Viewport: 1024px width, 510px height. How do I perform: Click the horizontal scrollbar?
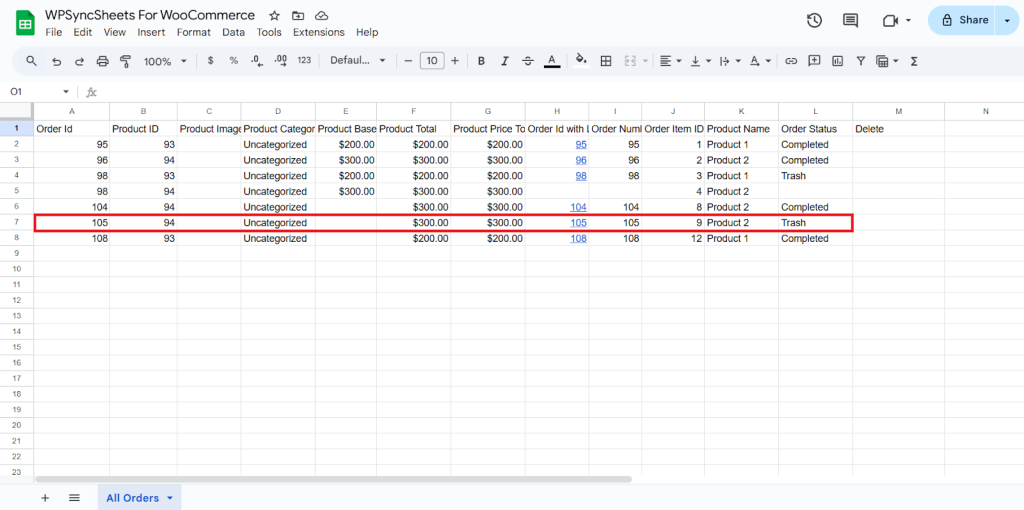(333, 479)
